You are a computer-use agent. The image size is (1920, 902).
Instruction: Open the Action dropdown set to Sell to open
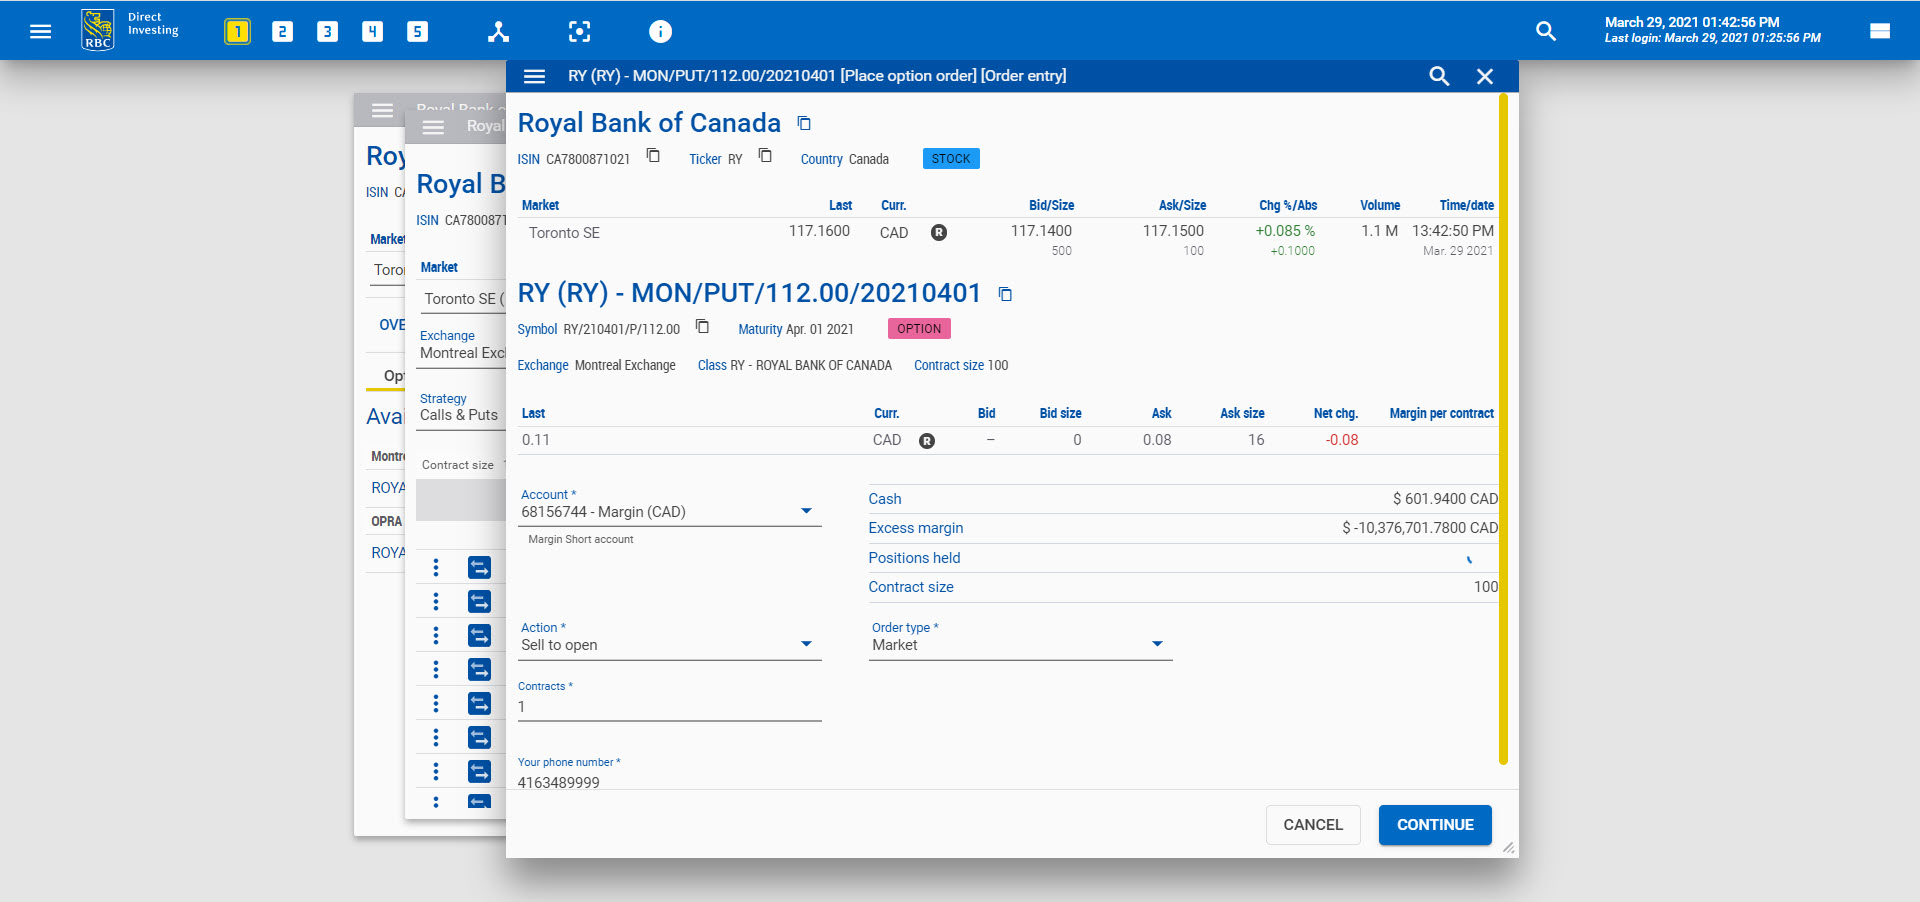(807, 644)
